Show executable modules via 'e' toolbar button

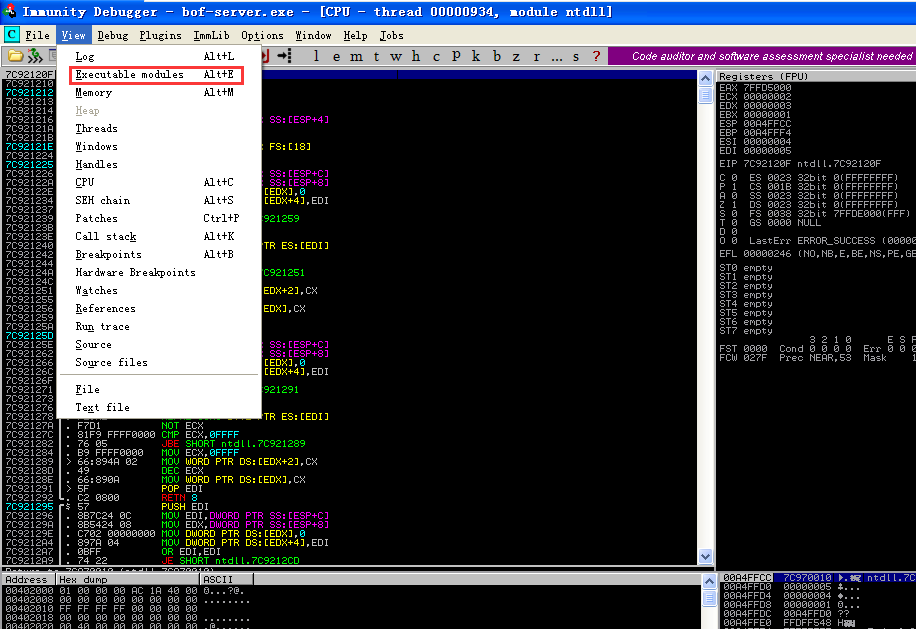[x=336, y=56]
